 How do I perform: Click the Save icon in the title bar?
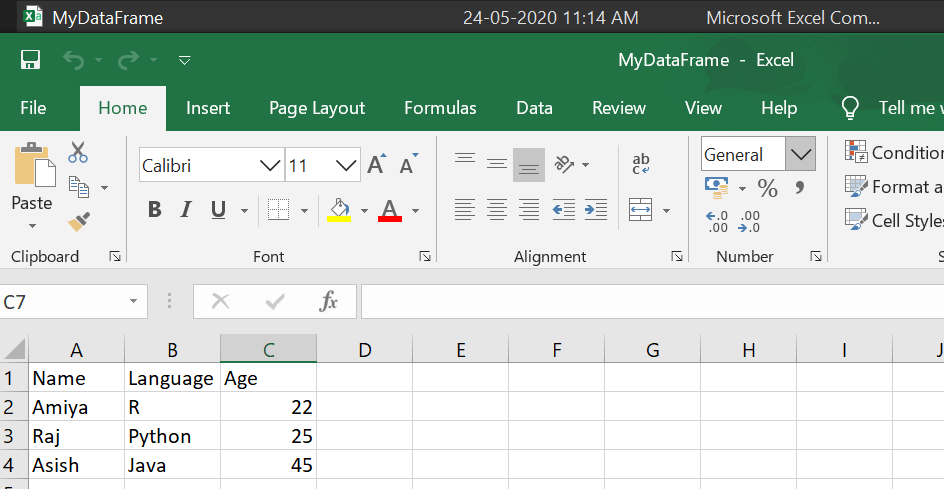click(31, 60)
